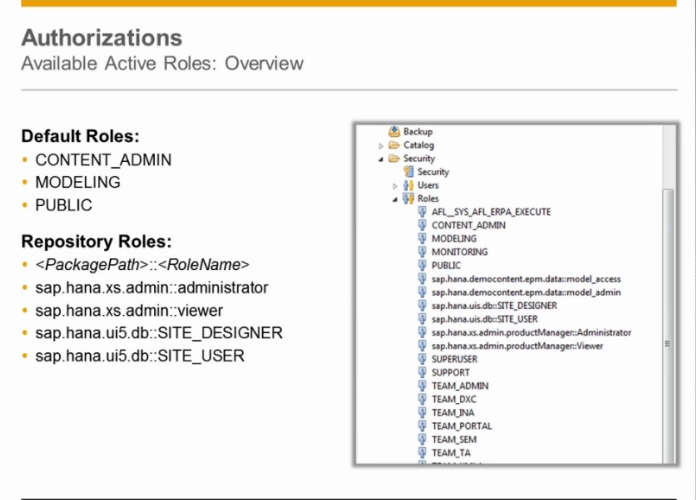696x500 pixels.
Task: Click role icon beside productManager::Viewer
Action: click(423, 345)
